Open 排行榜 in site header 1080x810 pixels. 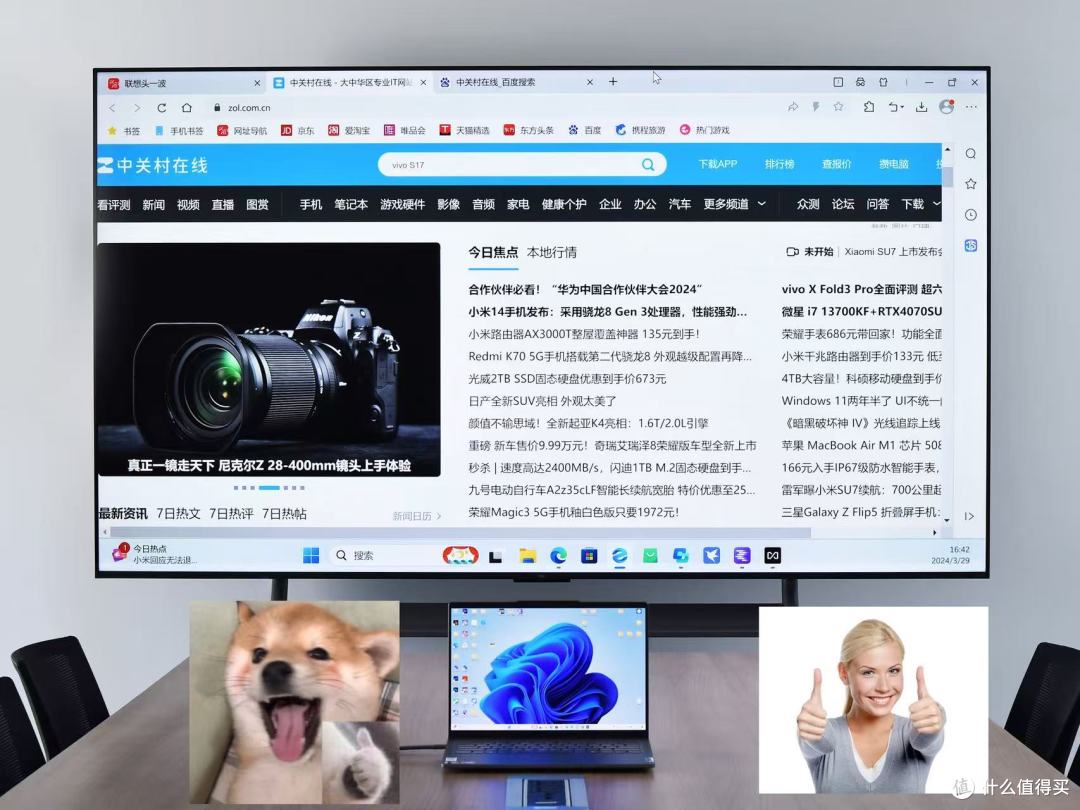tap(780, 164)
